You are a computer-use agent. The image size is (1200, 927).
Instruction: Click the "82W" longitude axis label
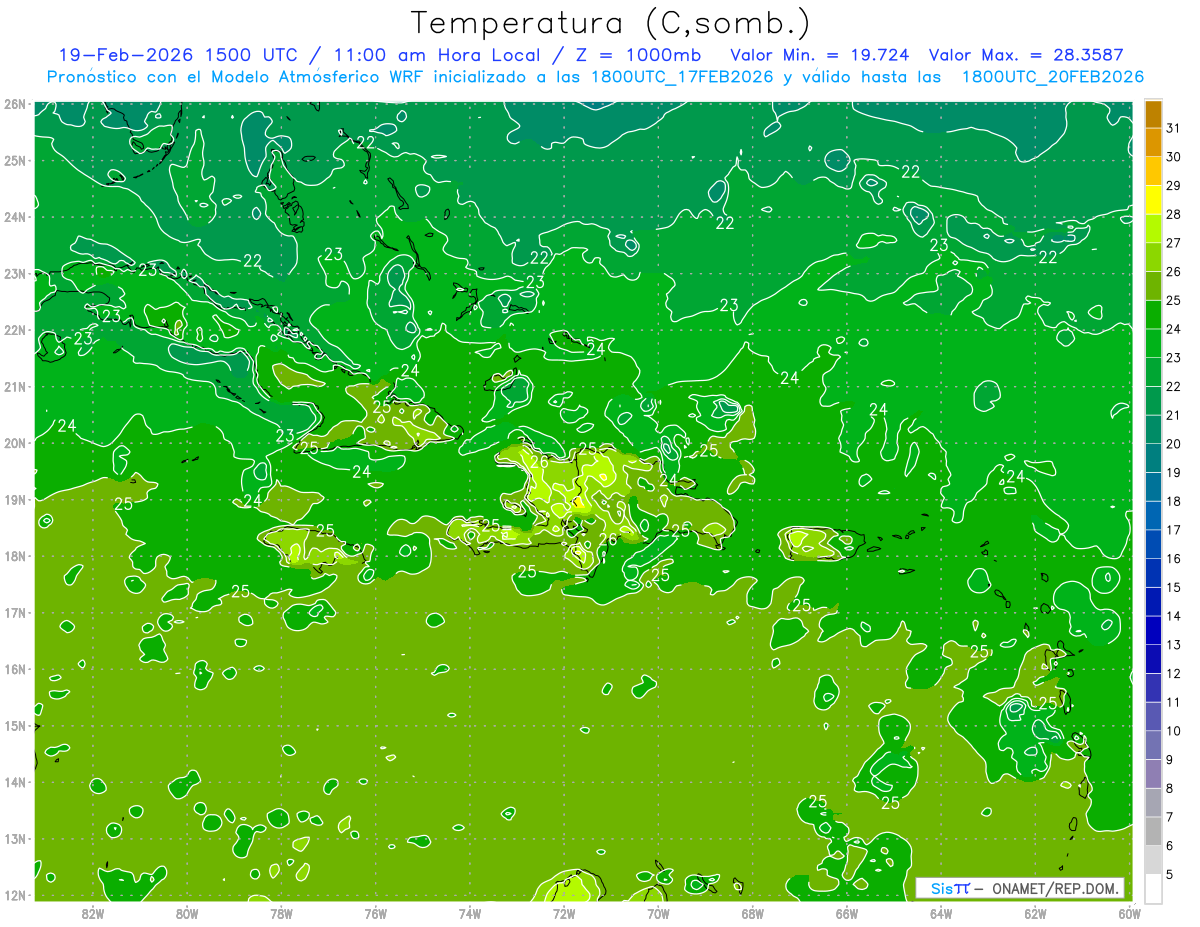click(93, 913)
